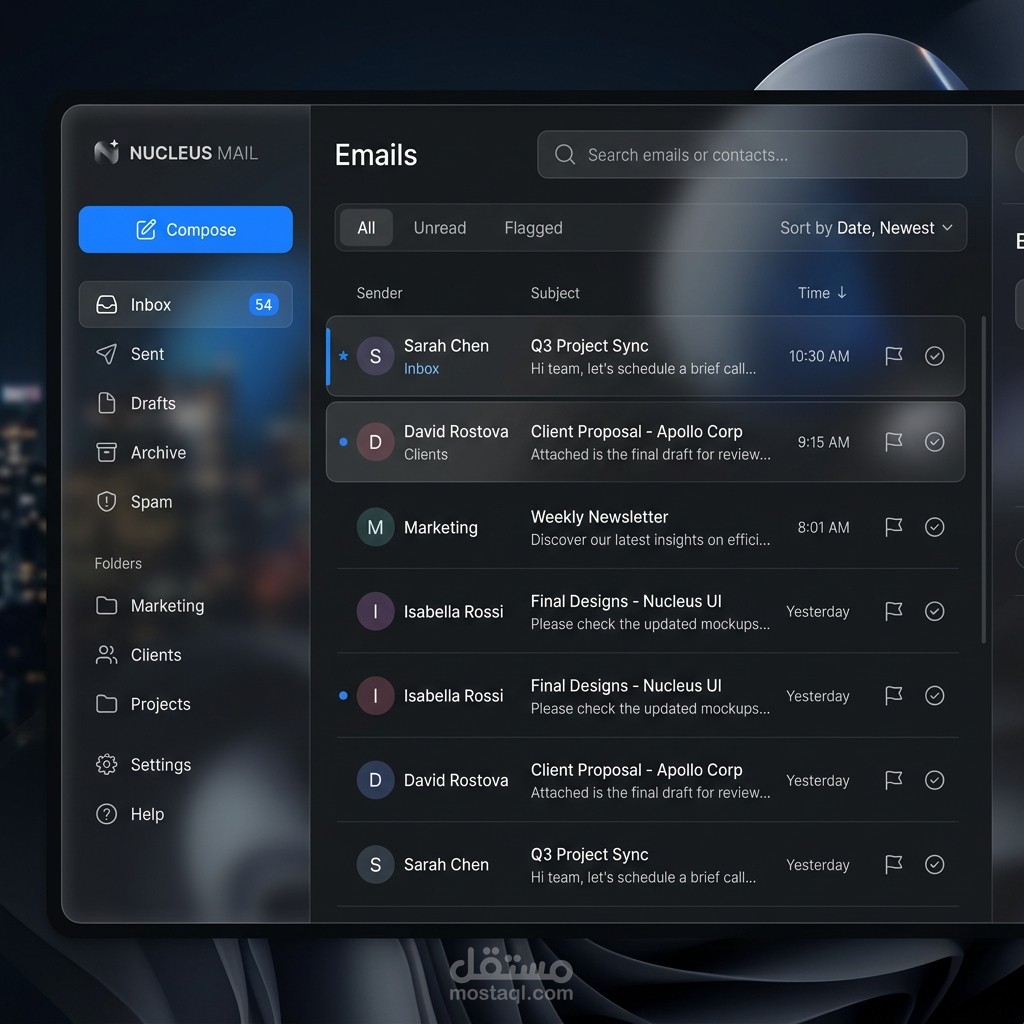
Task: Click the pencil icon on Compose
Action: pyautogui.click(x=146, y=229)
